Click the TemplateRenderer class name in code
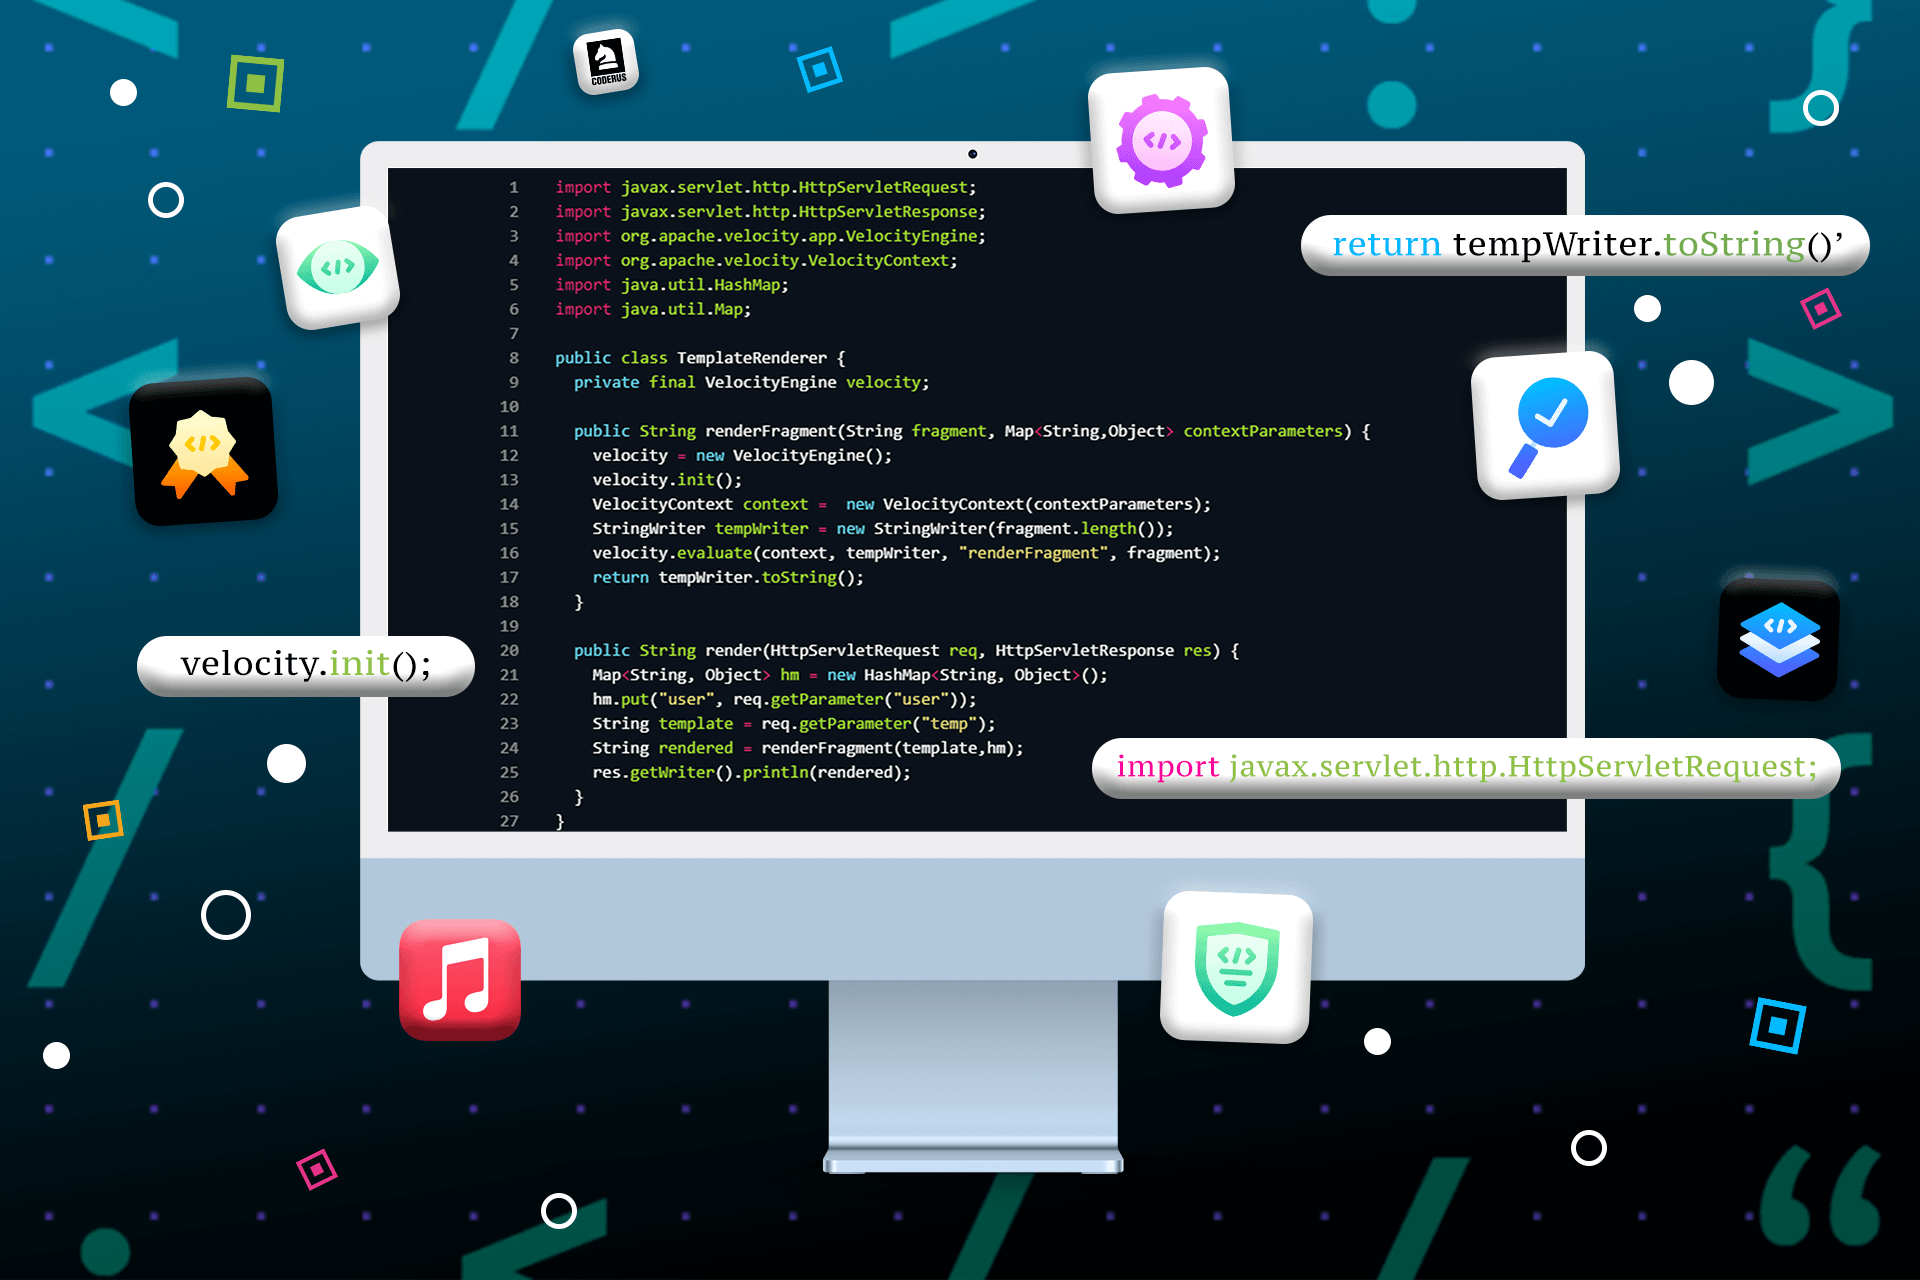The image size is (1920, 1280). pos(751,358)
